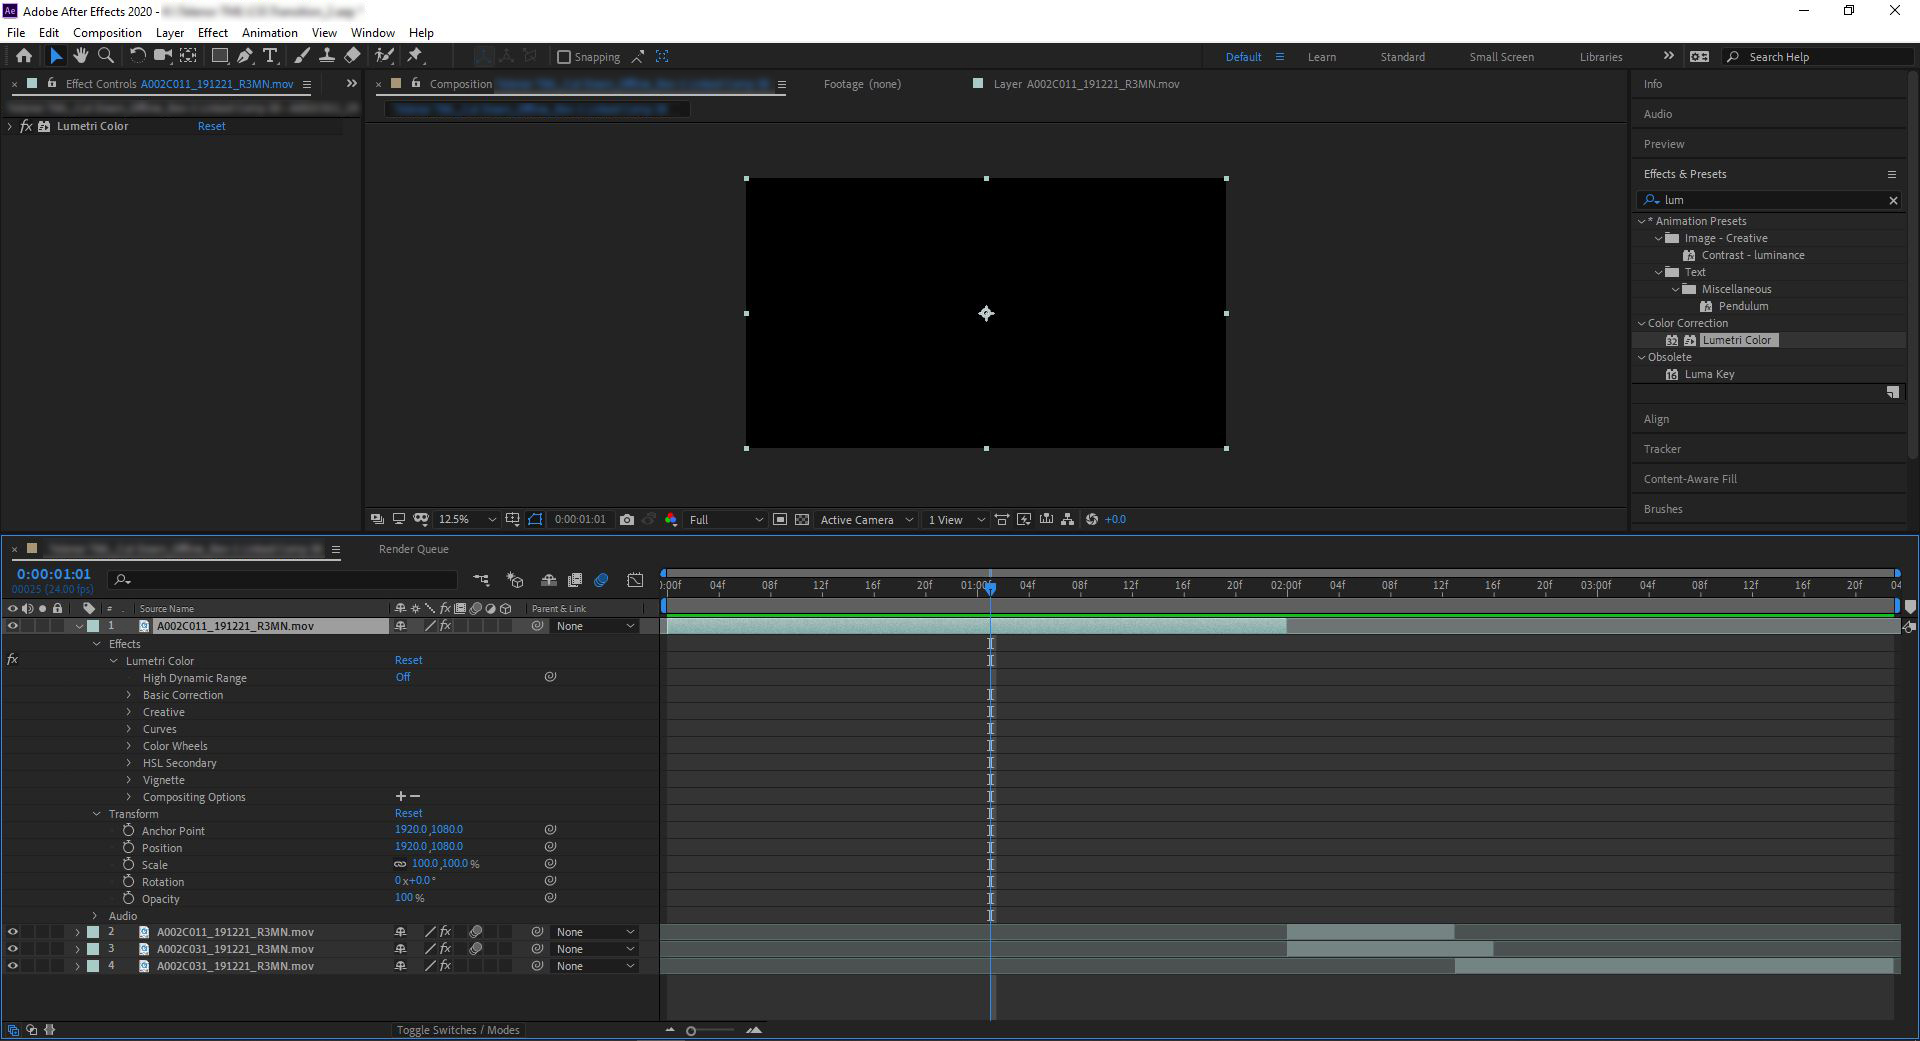This screenshot has height=1041, width=1920.
Task: Expand the Curves group under Lumetri Color
Action: click(129, 729)
